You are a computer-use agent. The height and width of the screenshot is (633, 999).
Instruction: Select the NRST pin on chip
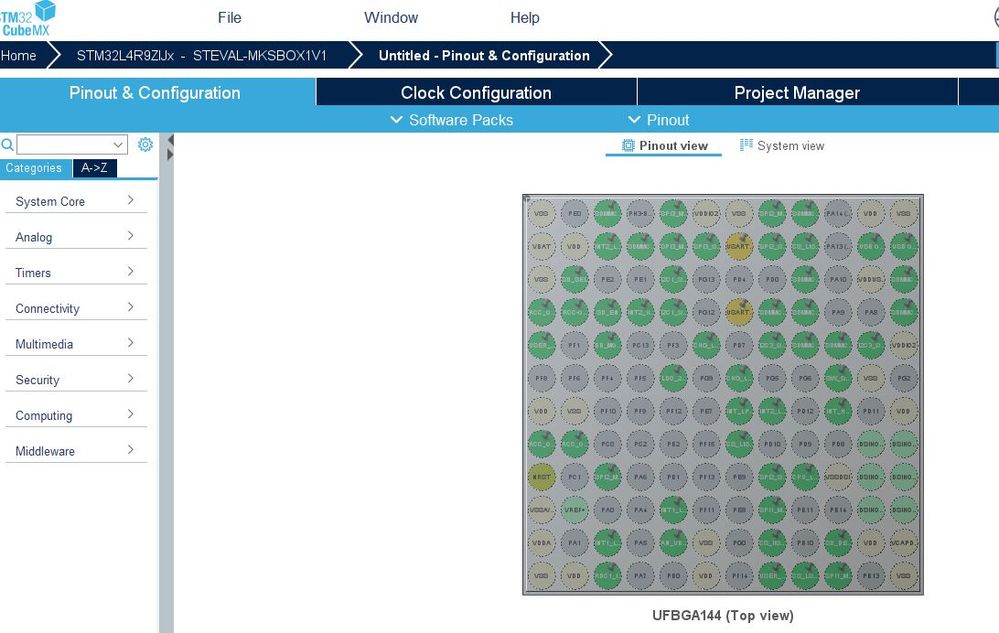click(541, 477)
